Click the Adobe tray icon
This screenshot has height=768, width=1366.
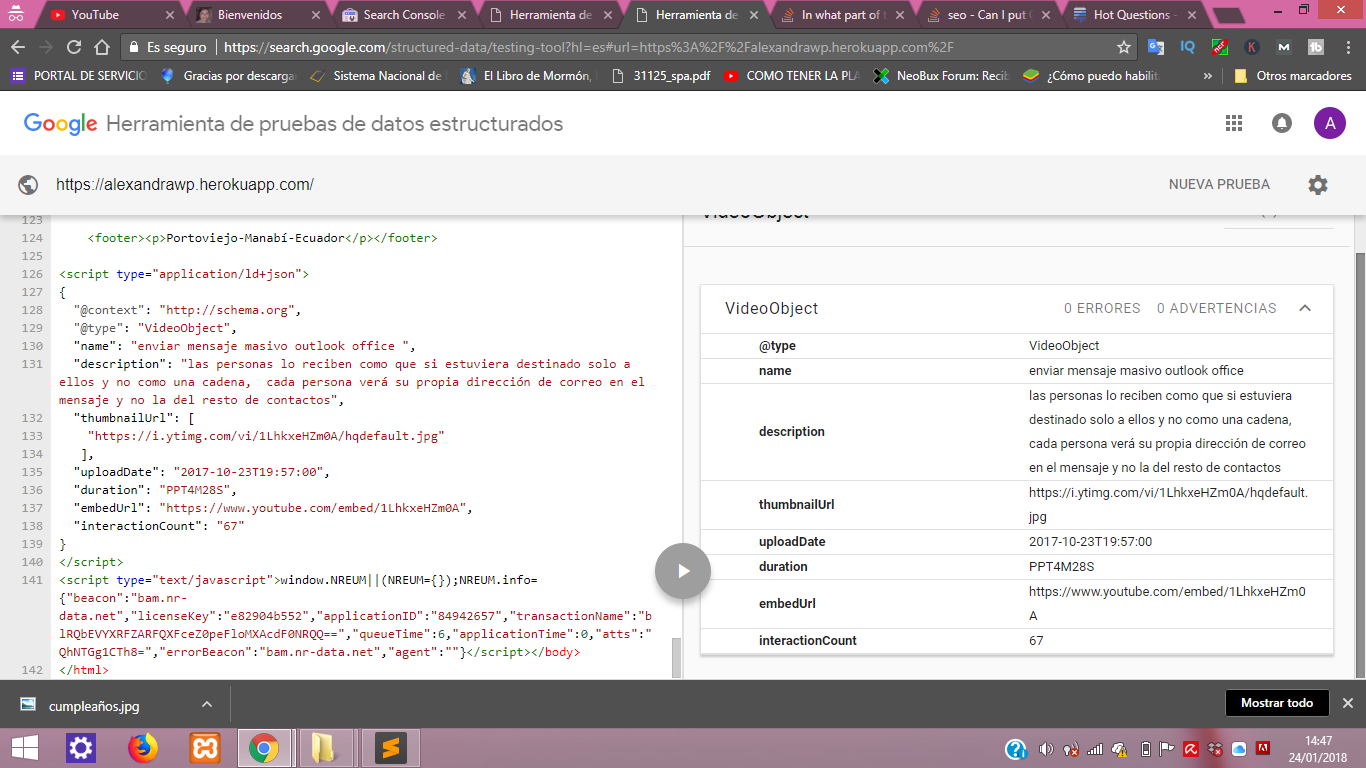point(1264,748)
